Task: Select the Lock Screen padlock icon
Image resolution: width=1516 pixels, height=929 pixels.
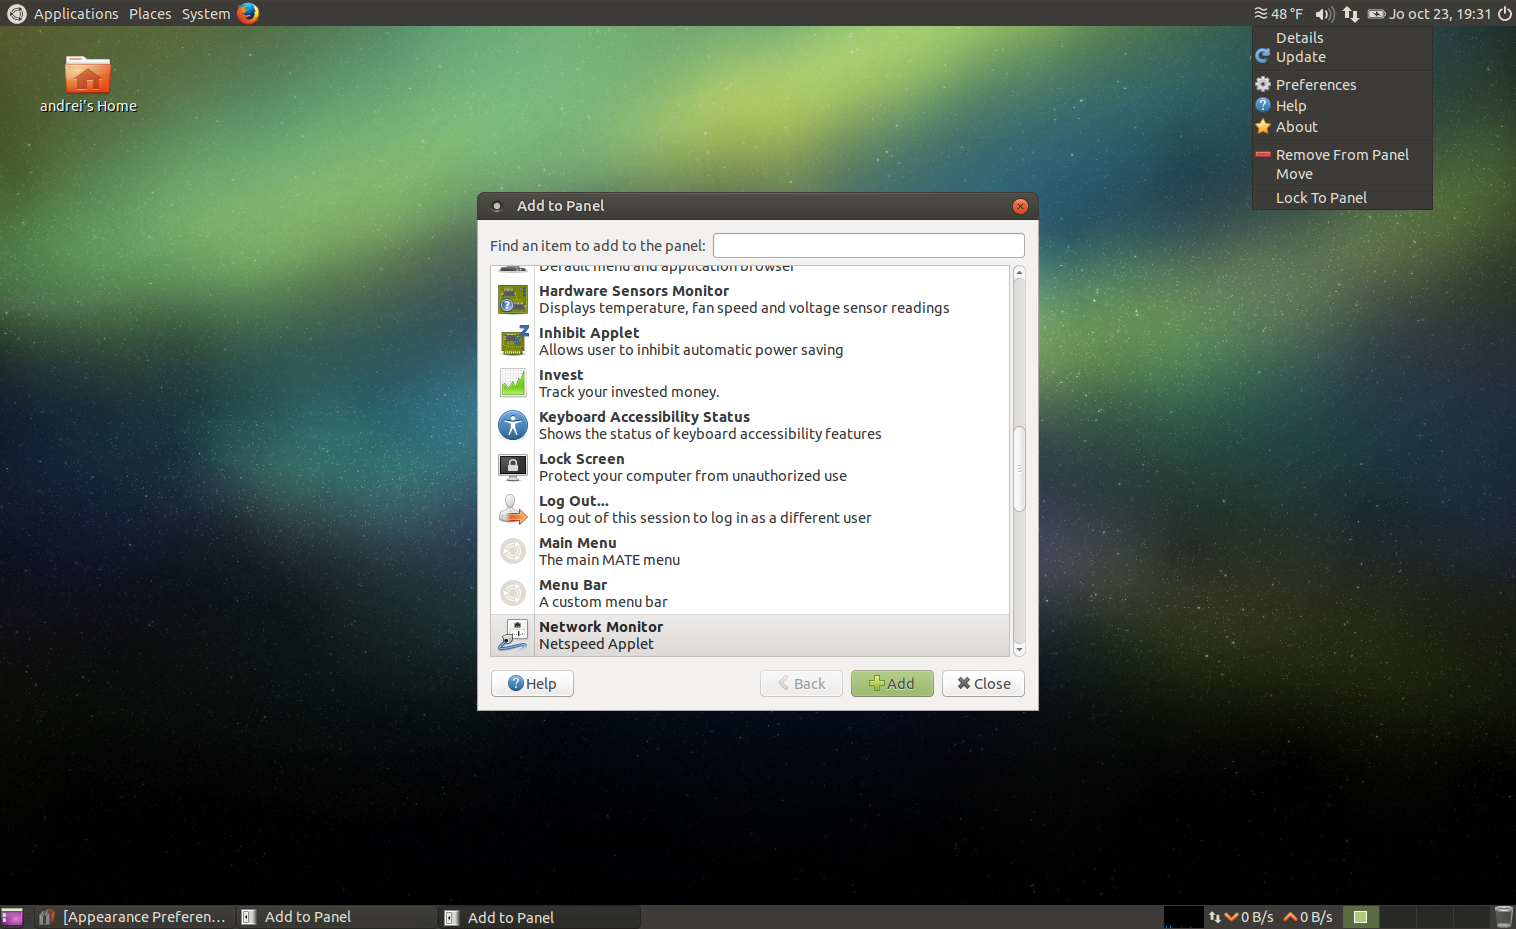Action: click(512, 467)
